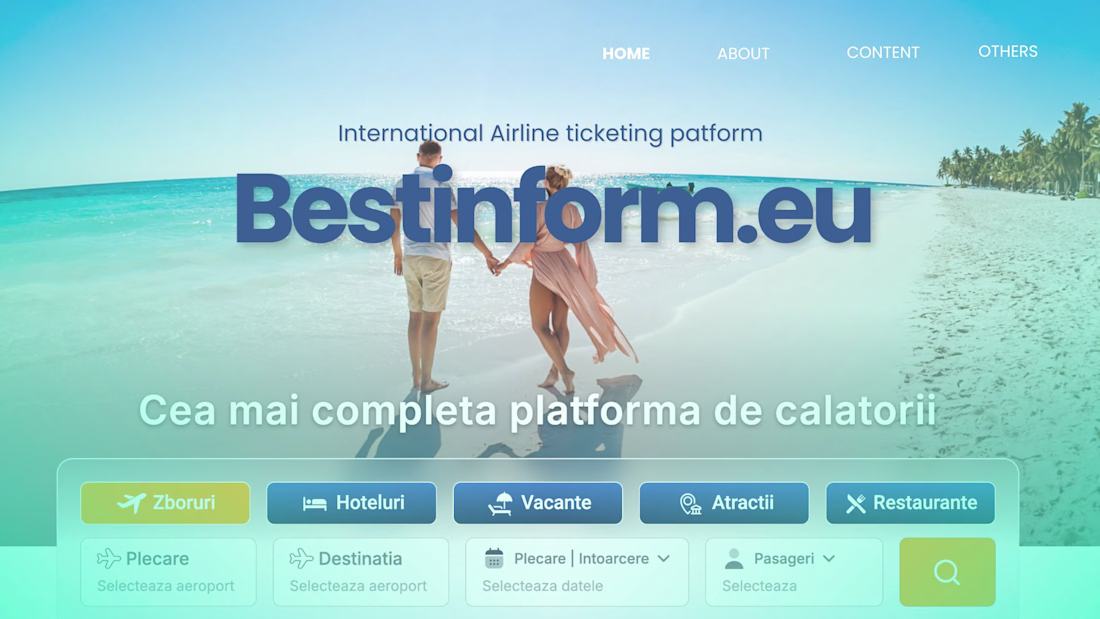Click the map pin icon on Atractii
The image size is (1100, 619).
point(690,503)
